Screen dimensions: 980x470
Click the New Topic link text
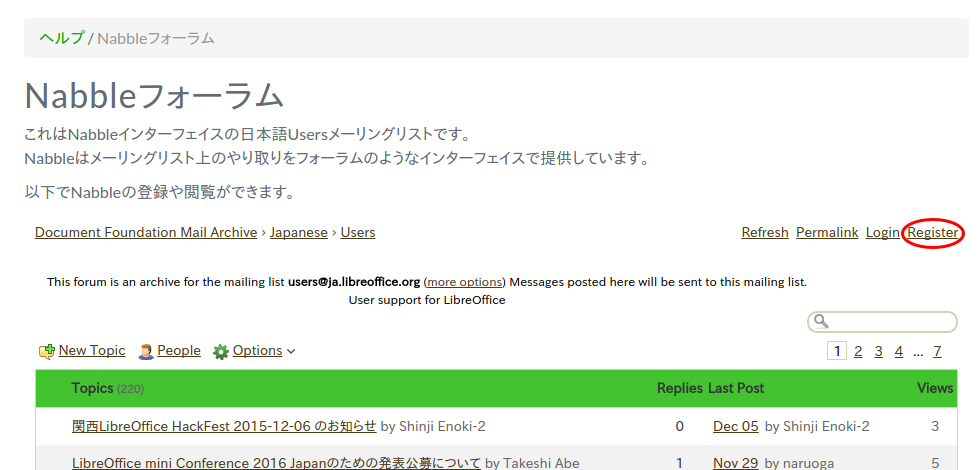(92, 351)
